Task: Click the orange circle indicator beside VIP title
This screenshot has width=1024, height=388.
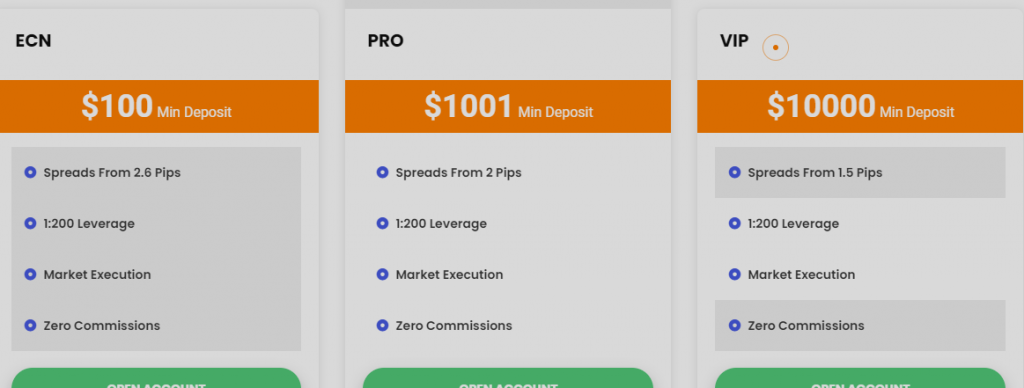Action: [776, 48]
